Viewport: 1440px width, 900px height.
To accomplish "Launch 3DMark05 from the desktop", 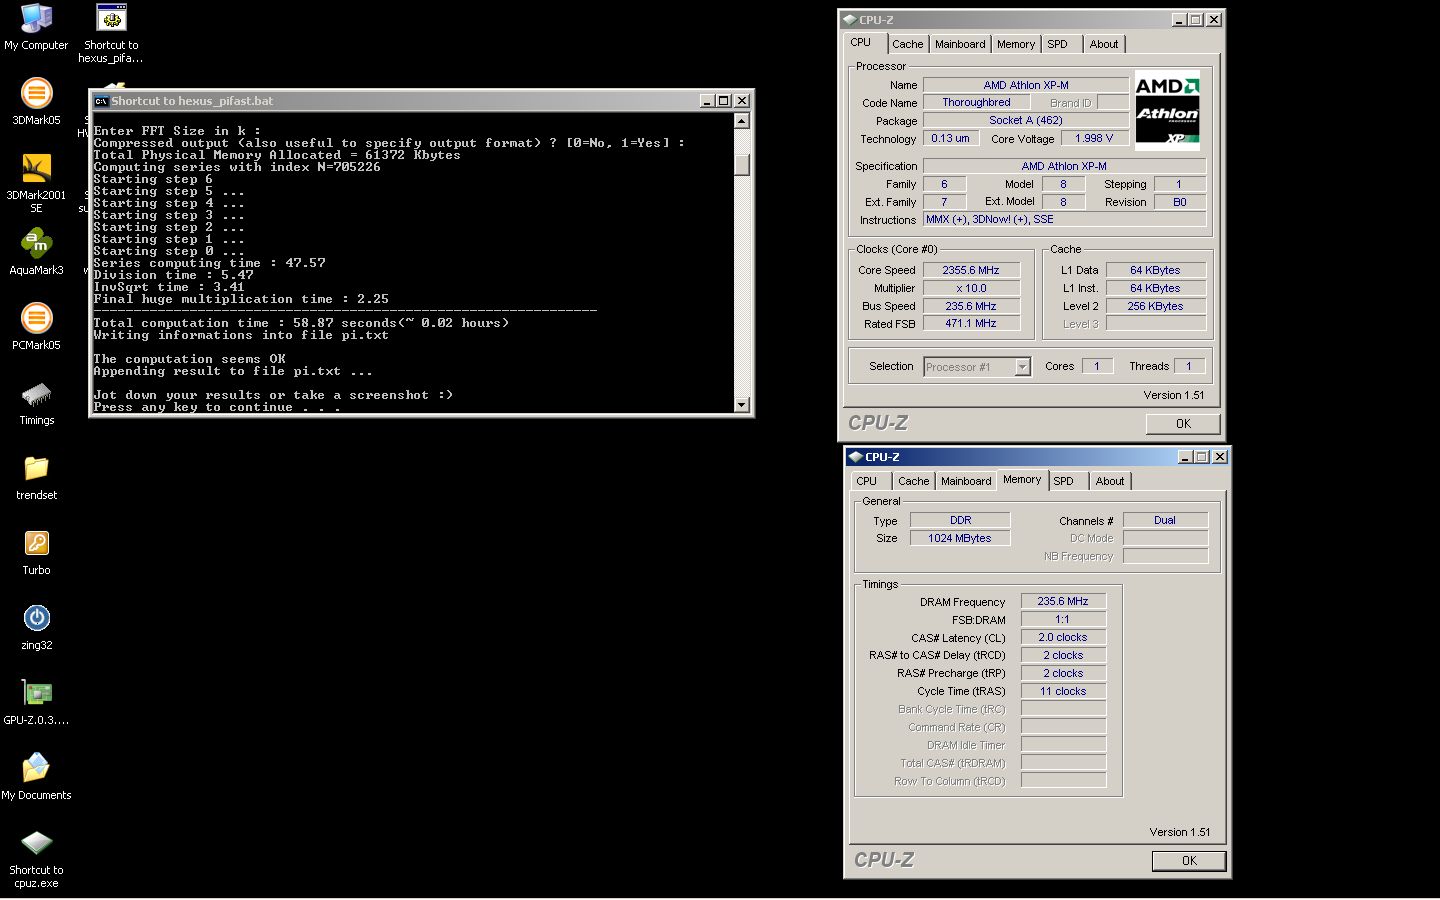I will (x=36, y=102).
